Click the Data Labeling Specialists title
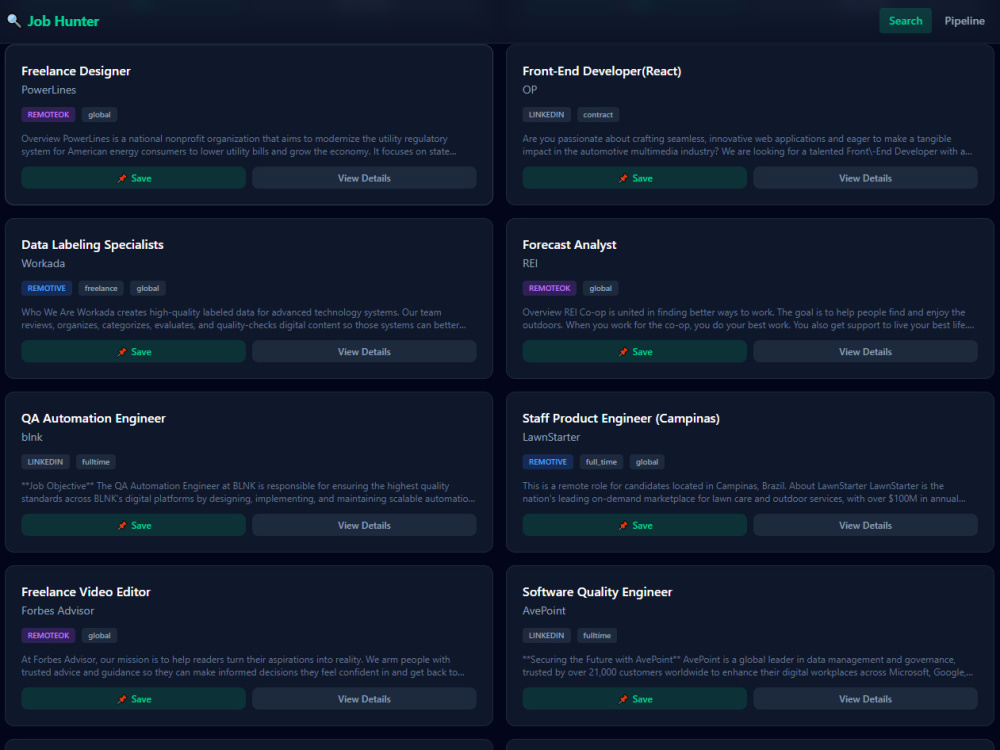 (92, 244)
